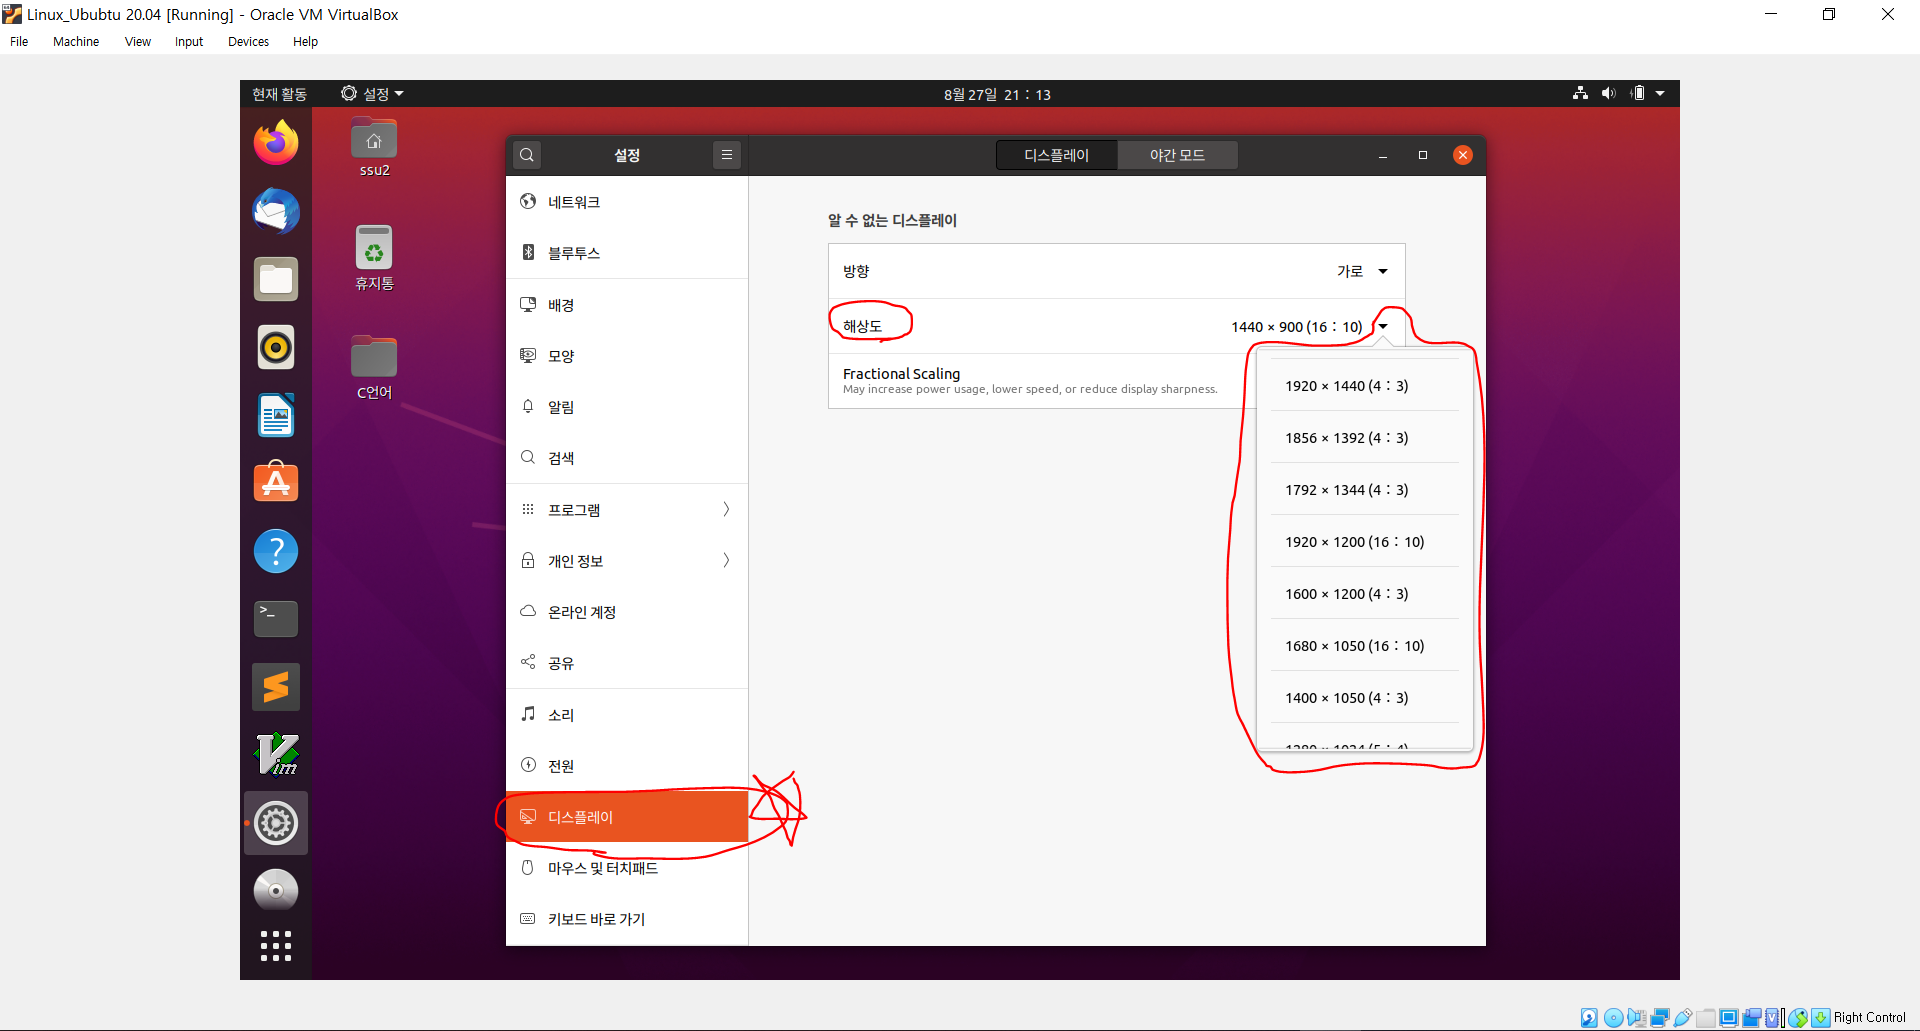This screenshot has height=1031, width=1920.
Task: Switch to the 디스플레이 tab
Action: click(x=1056, y=155)
